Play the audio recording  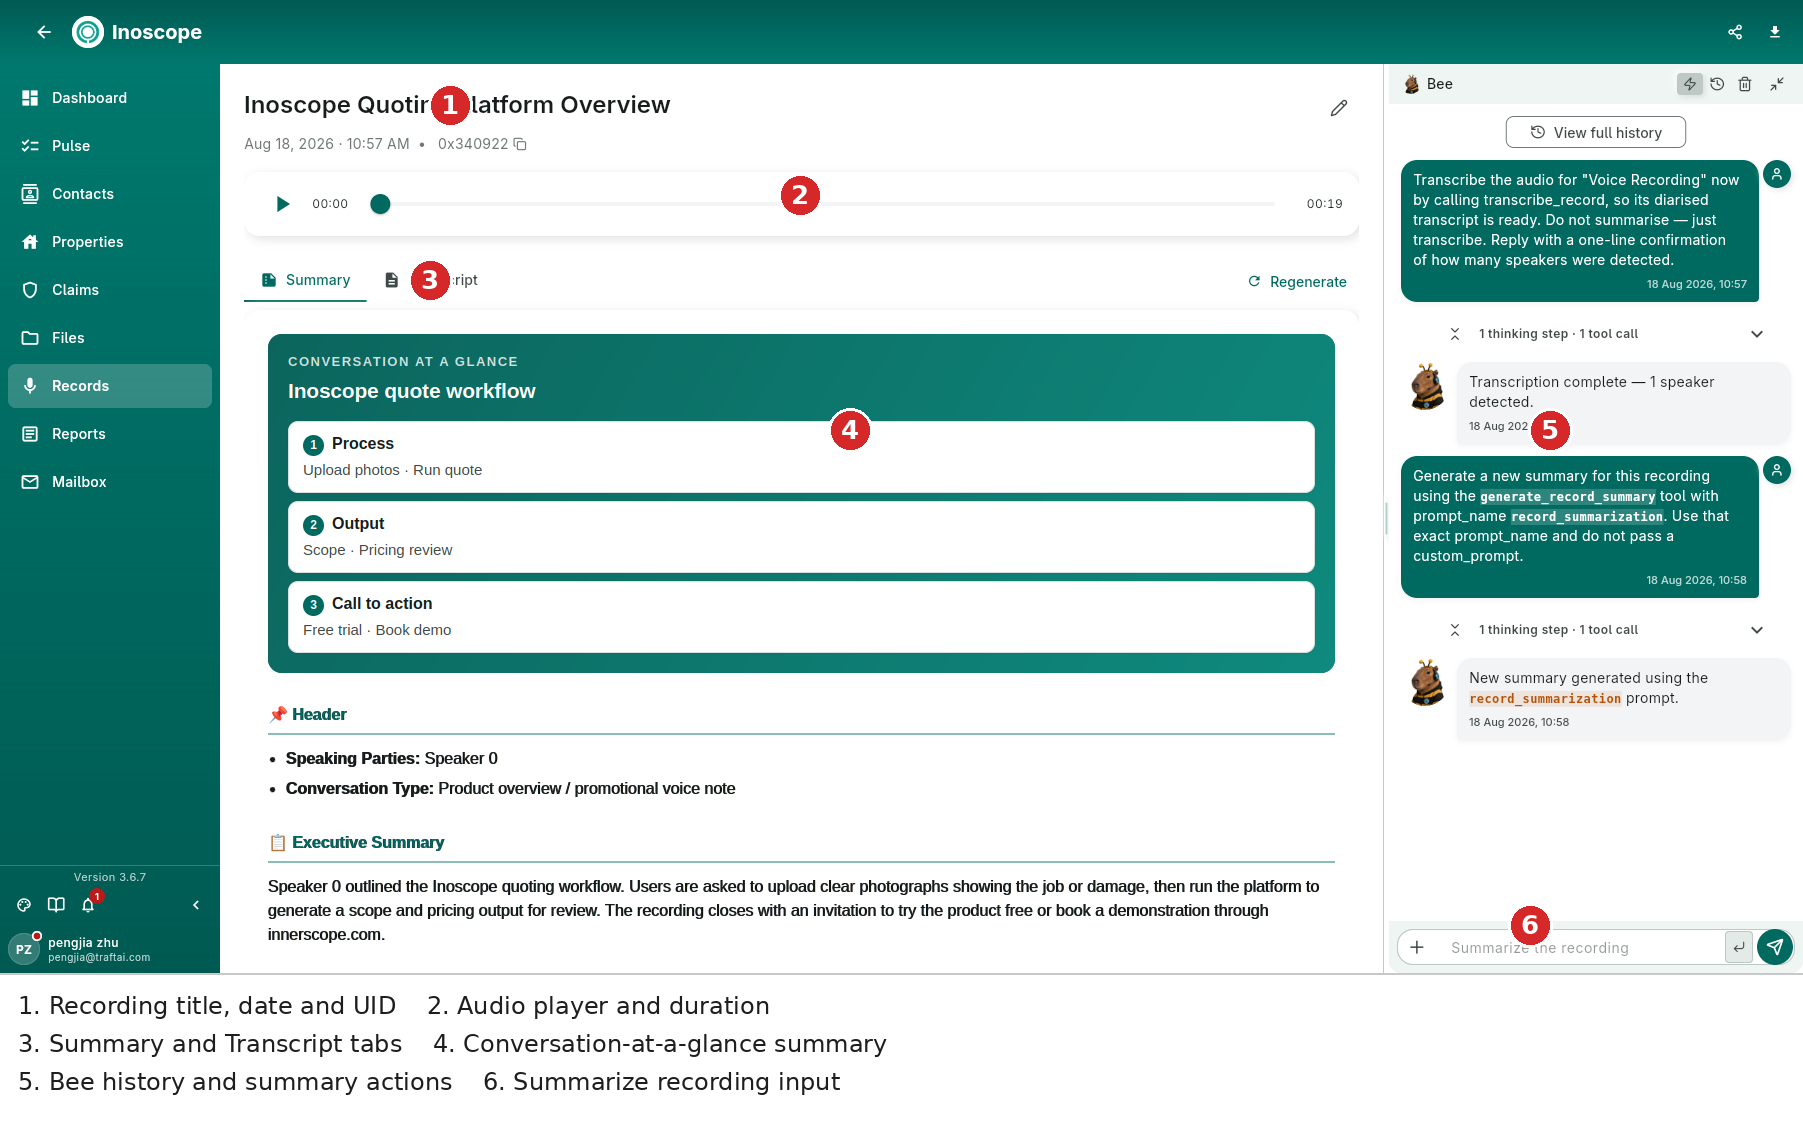pyautogui.click(x=282, y=204)
